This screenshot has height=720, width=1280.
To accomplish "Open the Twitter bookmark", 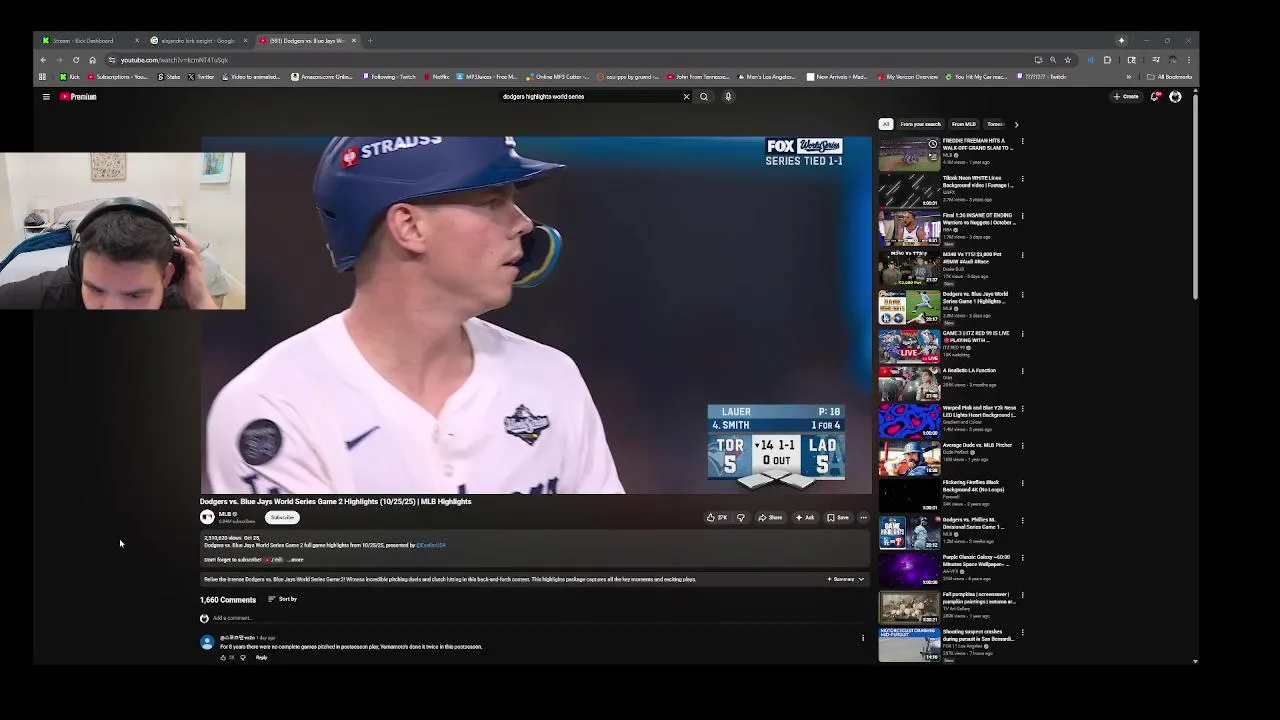I will (x=200, y=77).
